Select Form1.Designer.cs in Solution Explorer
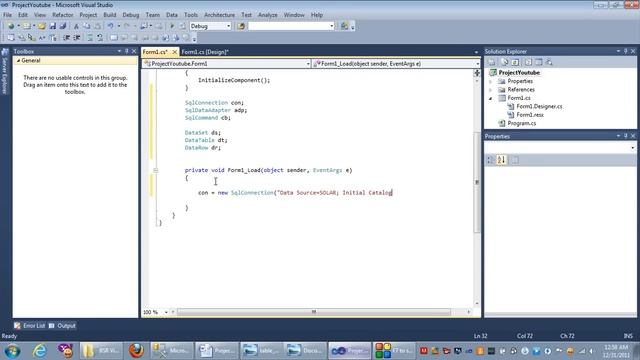 539,107
